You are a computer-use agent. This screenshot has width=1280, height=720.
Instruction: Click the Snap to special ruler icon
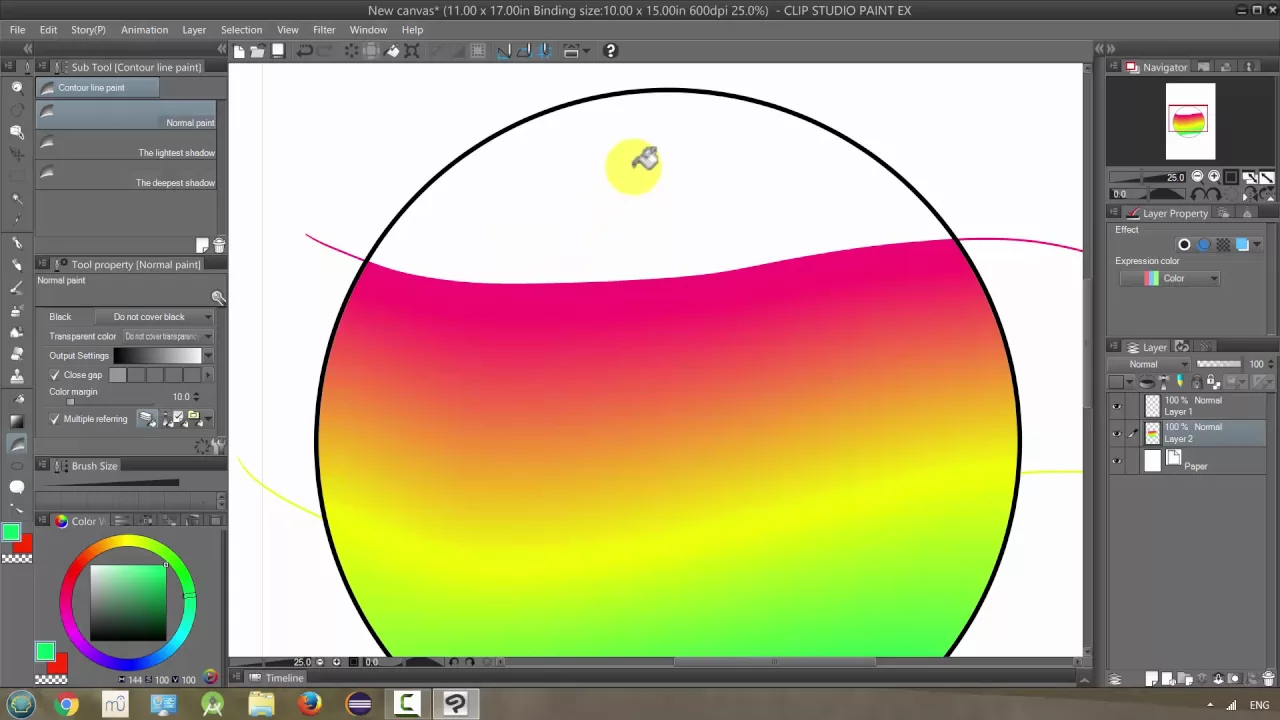click(x=524, y=51)
